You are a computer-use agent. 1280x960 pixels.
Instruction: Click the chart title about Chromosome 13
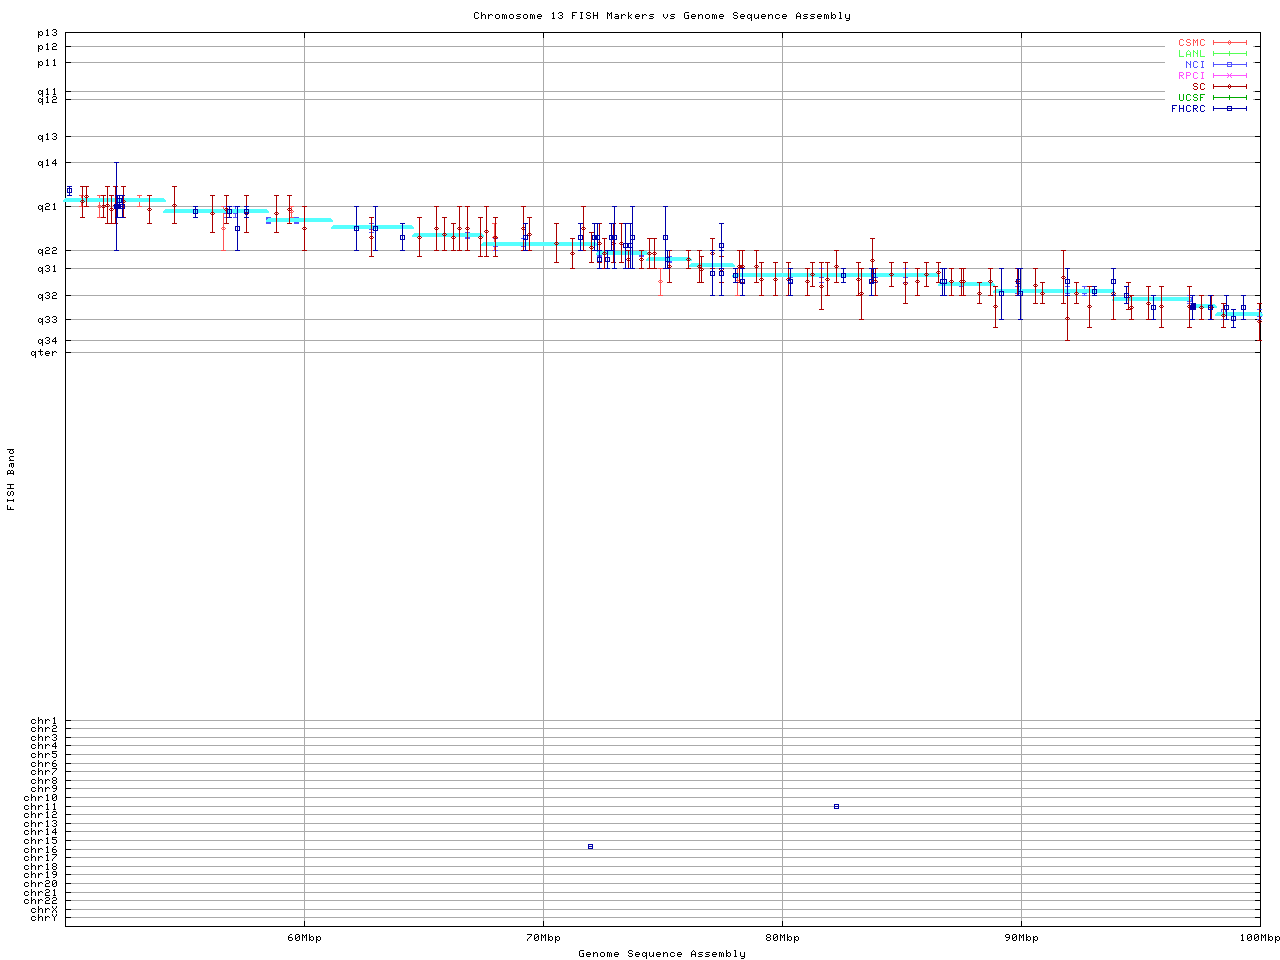(x=661, y=16)
